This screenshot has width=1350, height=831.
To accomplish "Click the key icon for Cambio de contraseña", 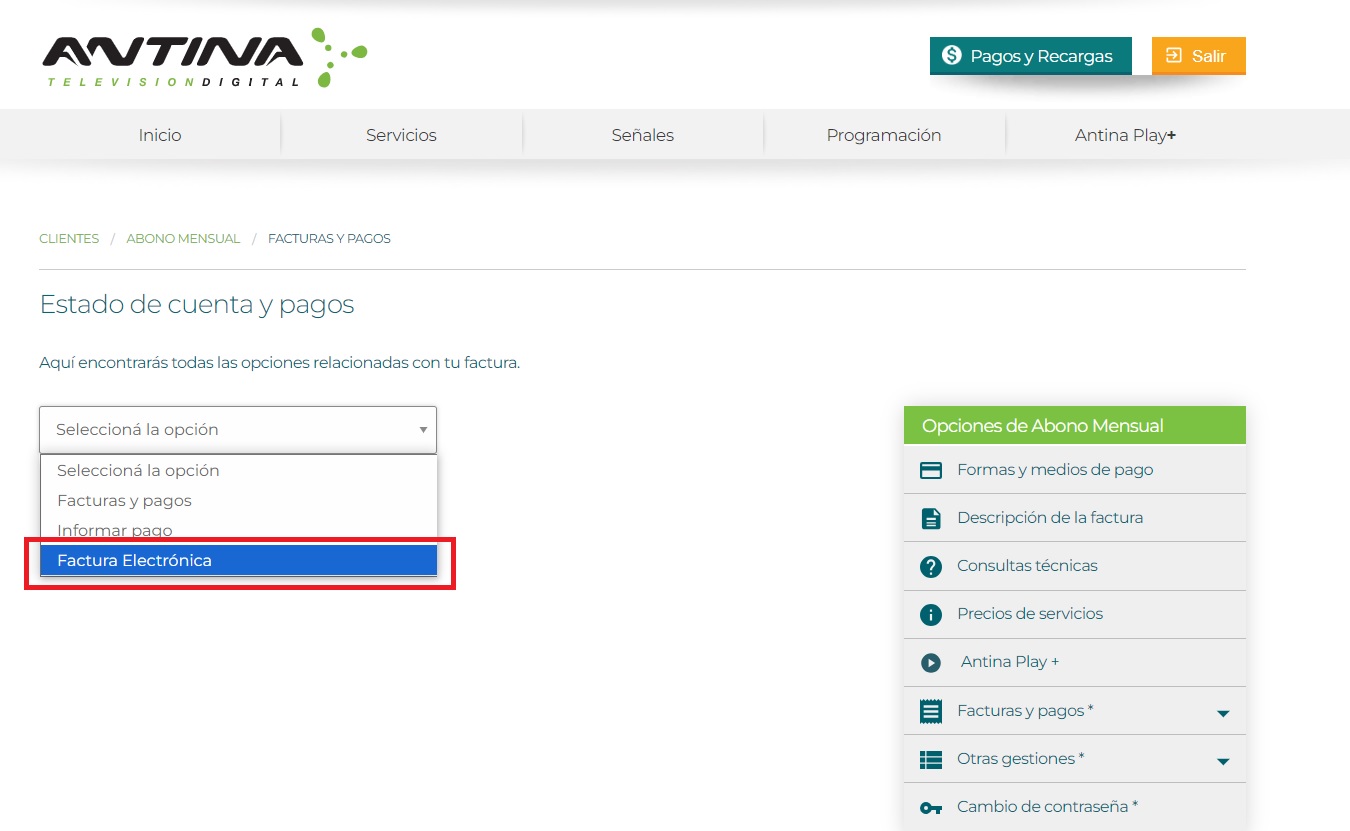I will (x=931, y=807).
